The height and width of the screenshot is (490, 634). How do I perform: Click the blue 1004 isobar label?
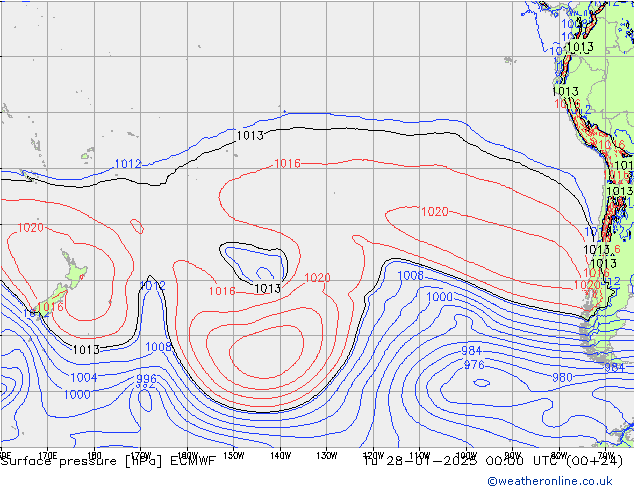(84, 378)
